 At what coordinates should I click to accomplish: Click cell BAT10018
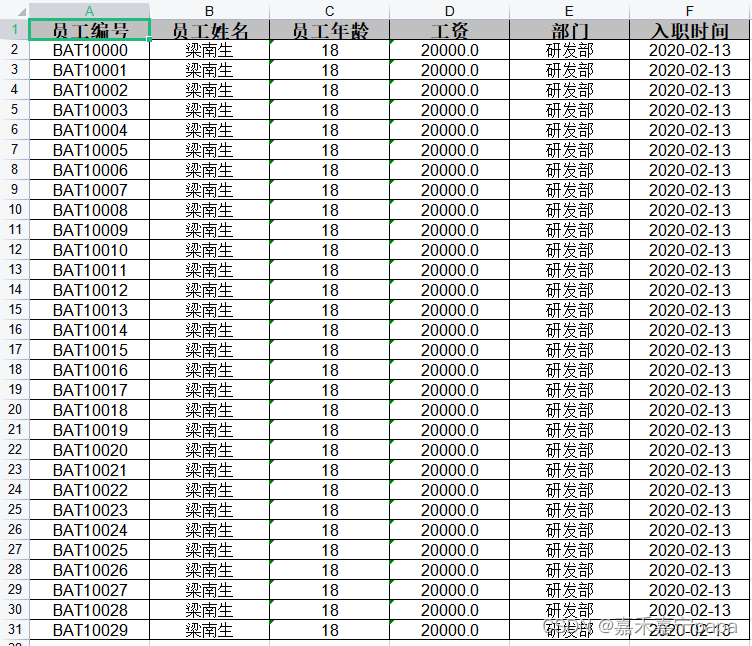[x=90, y=410]
